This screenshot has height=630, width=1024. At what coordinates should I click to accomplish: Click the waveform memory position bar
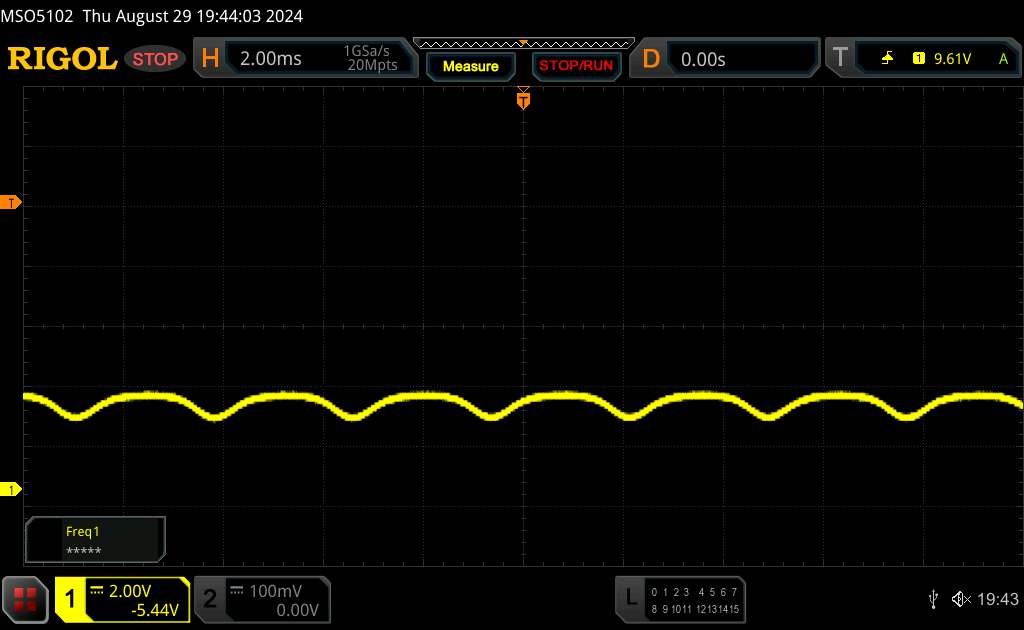pos(523,43)
